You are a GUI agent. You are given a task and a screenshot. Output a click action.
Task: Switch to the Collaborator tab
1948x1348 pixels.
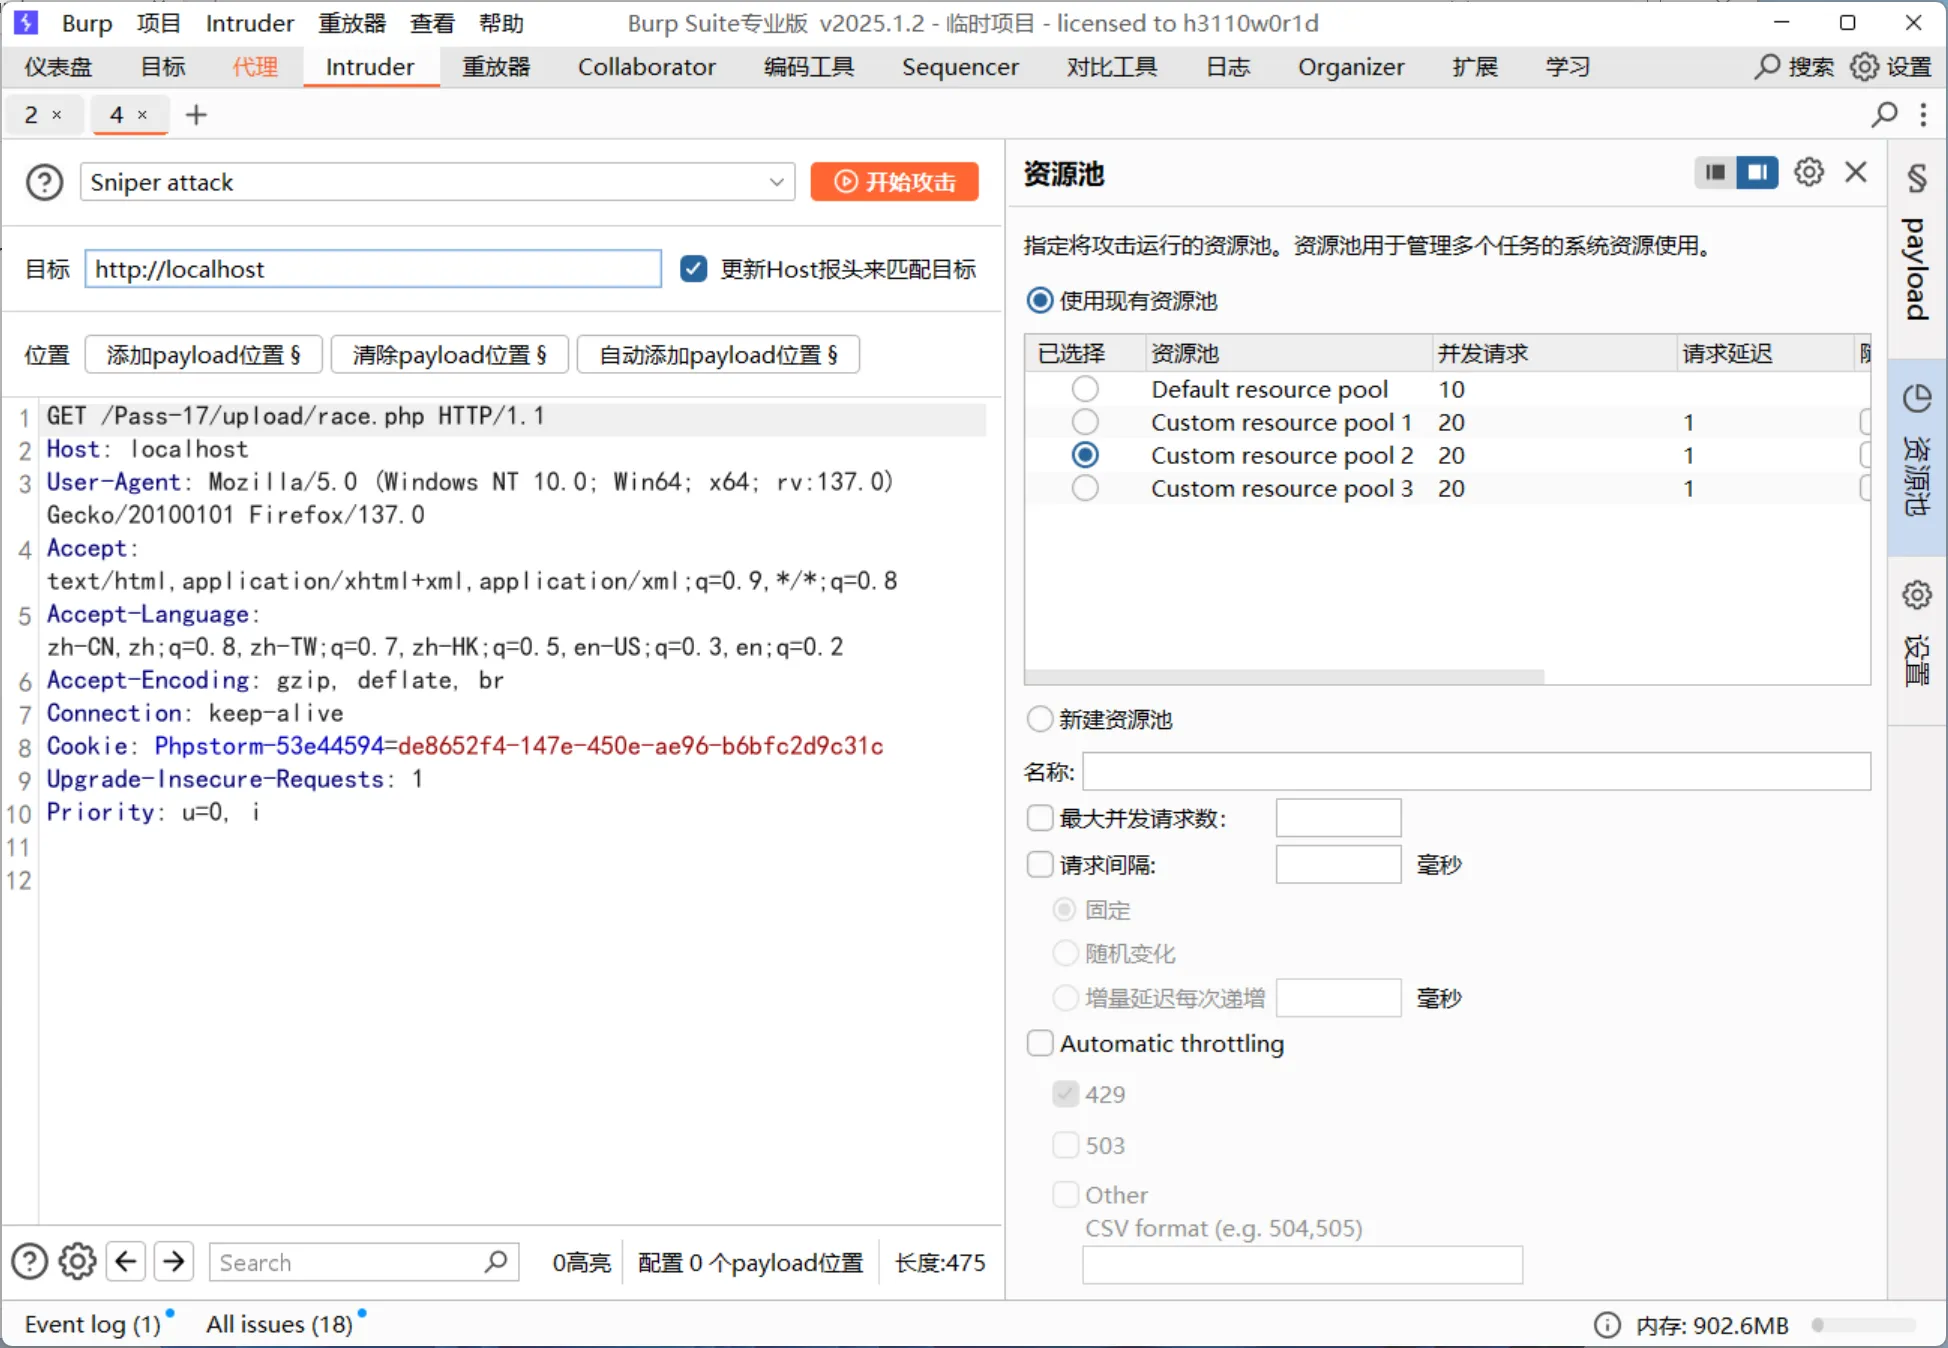(x=646, y=67)
